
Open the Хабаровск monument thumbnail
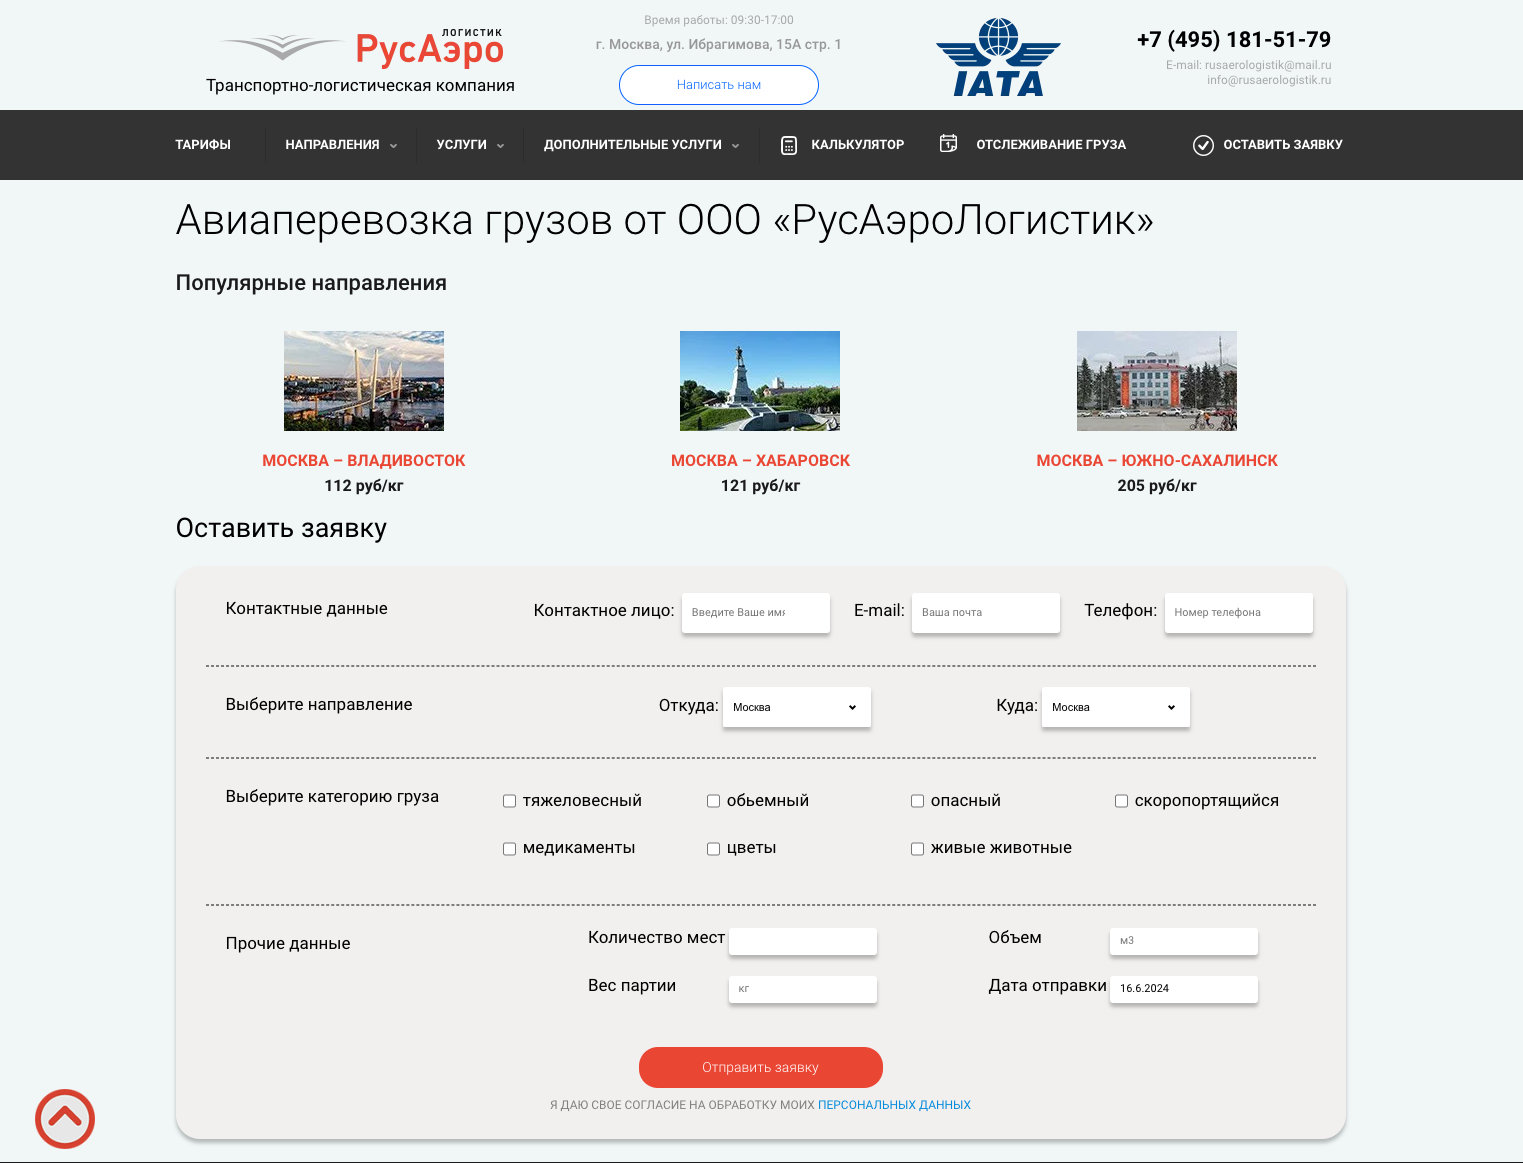click(x=760, y=381)
